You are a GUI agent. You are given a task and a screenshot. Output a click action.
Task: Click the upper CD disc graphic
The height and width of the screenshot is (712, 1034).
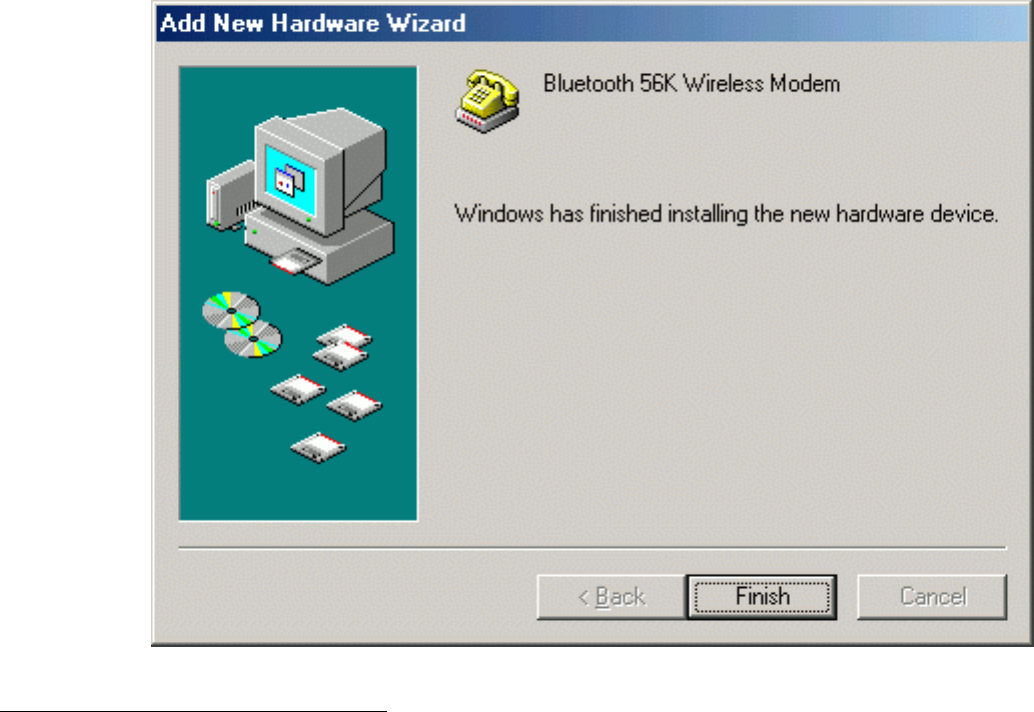click(231, 309)
